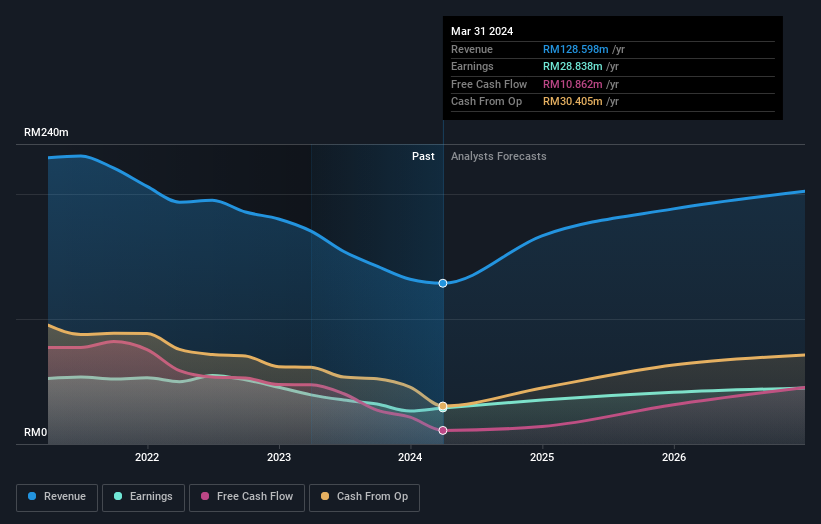
Task: Click the RM30.405m cash from op value
Action: [572, 102]
